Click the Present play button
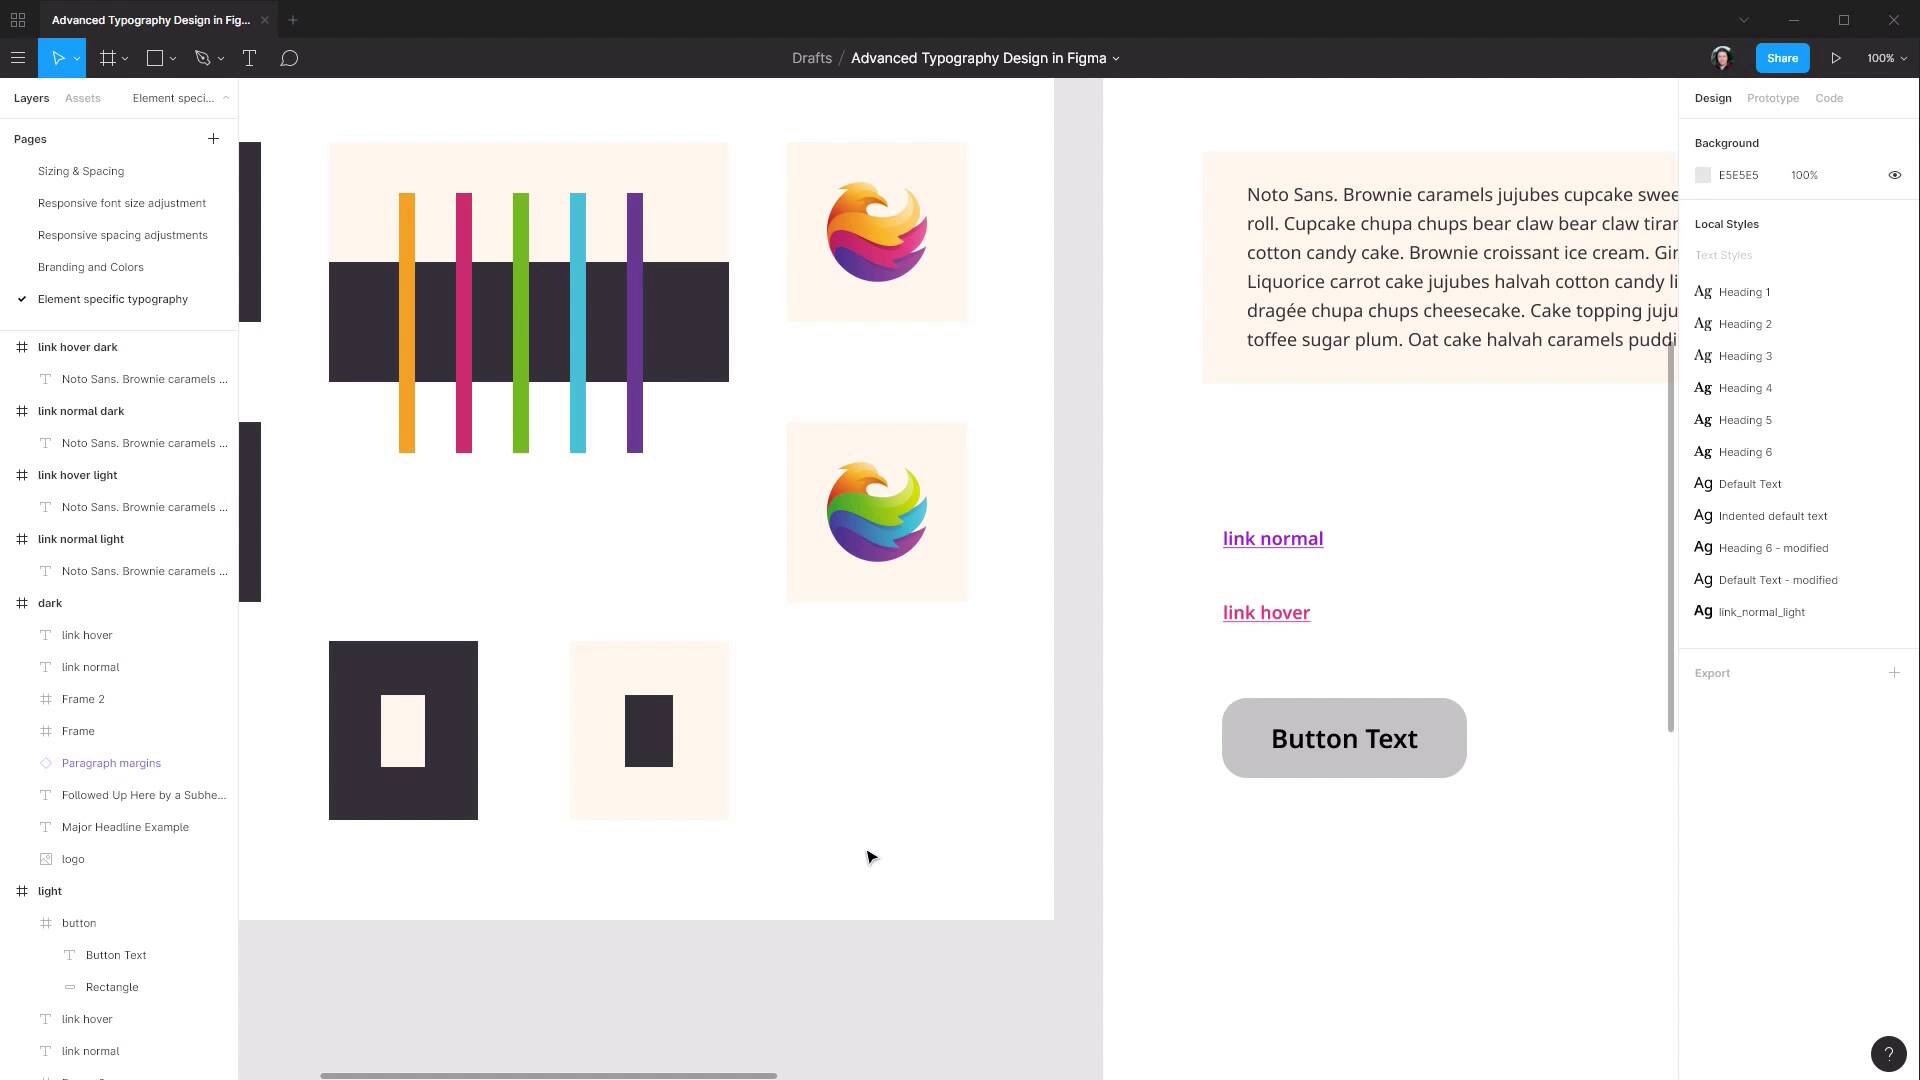The image size is (1920, 1080). click(1836, 58)
